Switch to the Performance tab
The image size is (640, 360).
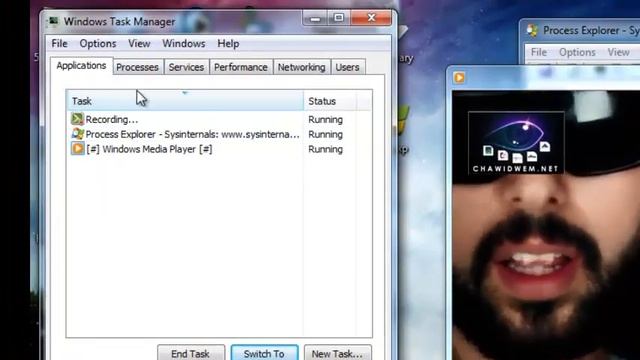point(241,67)
